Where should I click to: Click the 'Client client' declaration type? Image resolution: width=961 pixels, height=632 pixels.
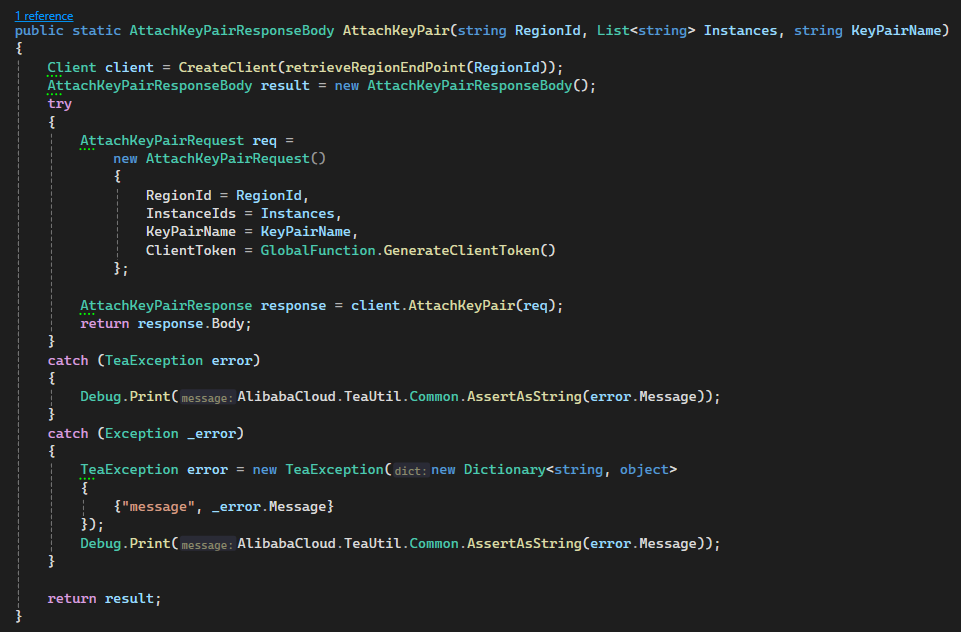(x=72, y=67)
